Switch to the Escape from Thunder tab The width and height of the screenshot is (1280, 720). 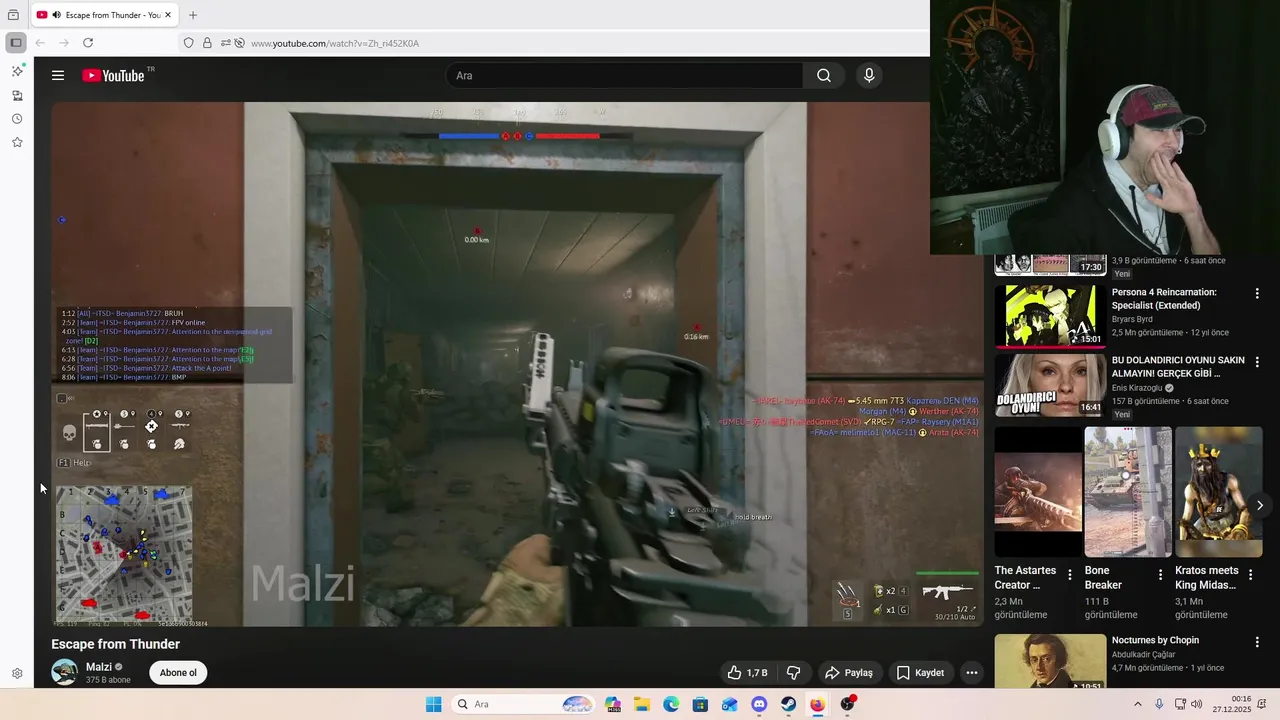[105, 15]
